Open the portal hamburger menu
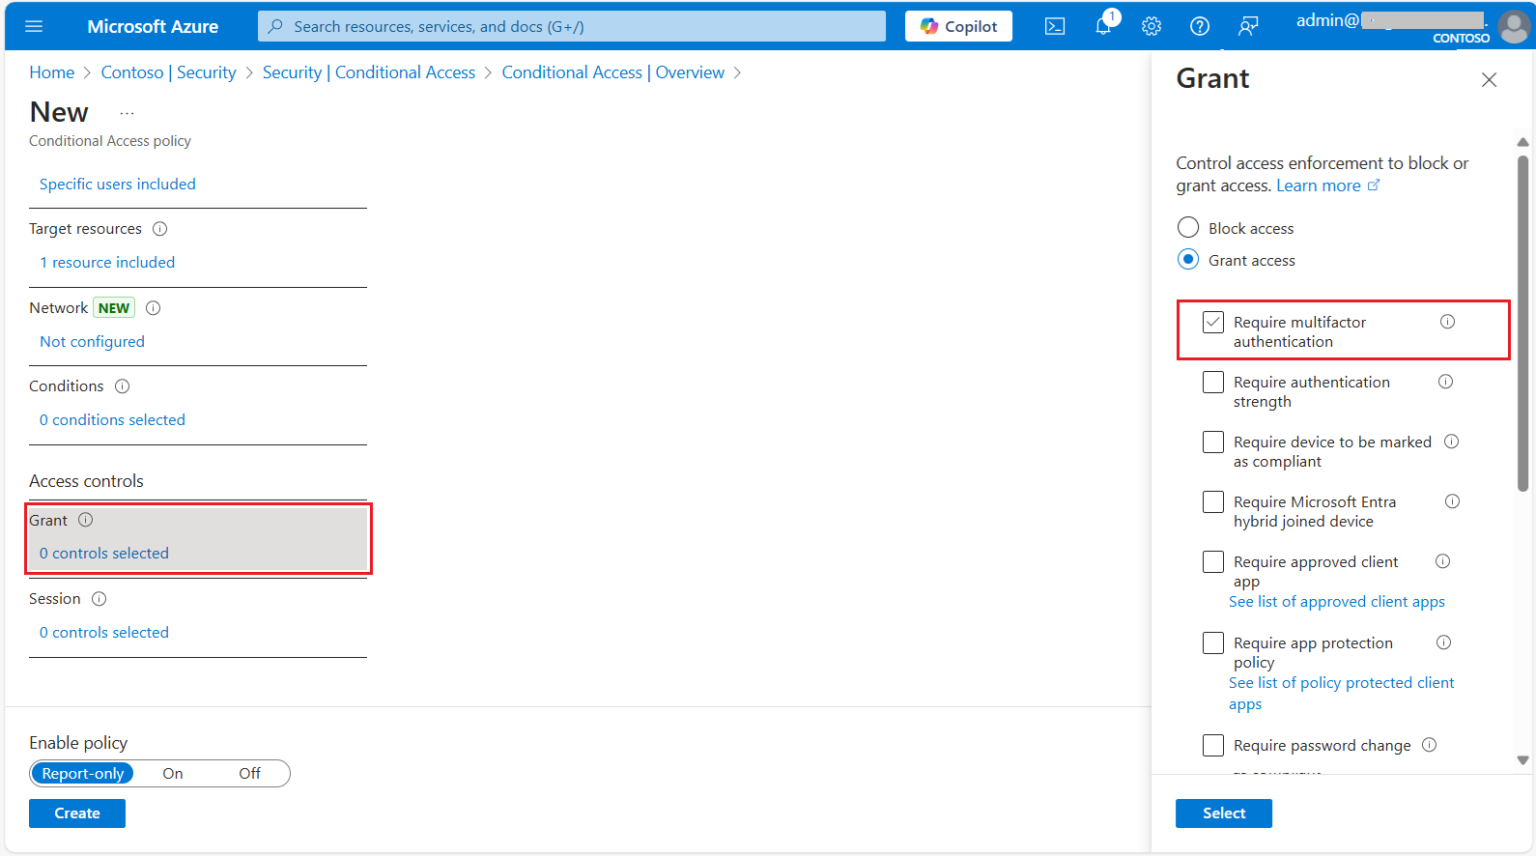1536x856 pixels. [x=33, y=26]
